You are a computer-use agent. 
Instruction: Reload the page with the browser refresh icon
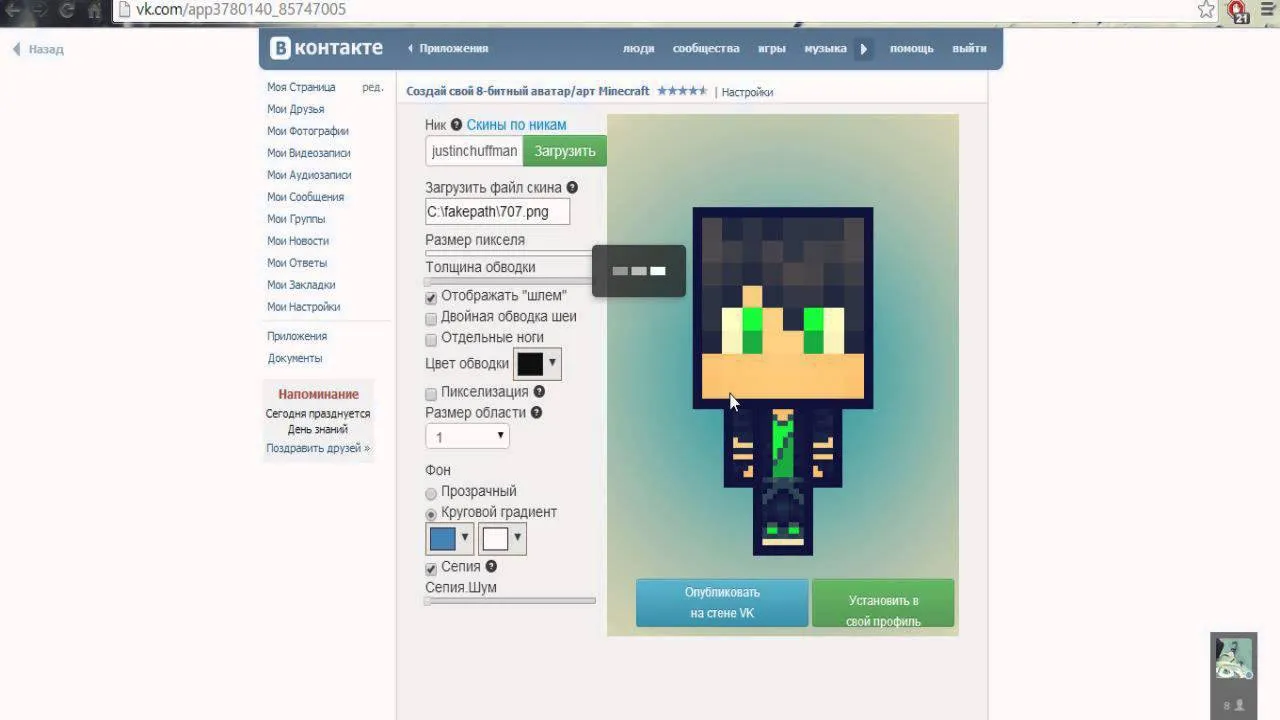[x=67, y=10]
